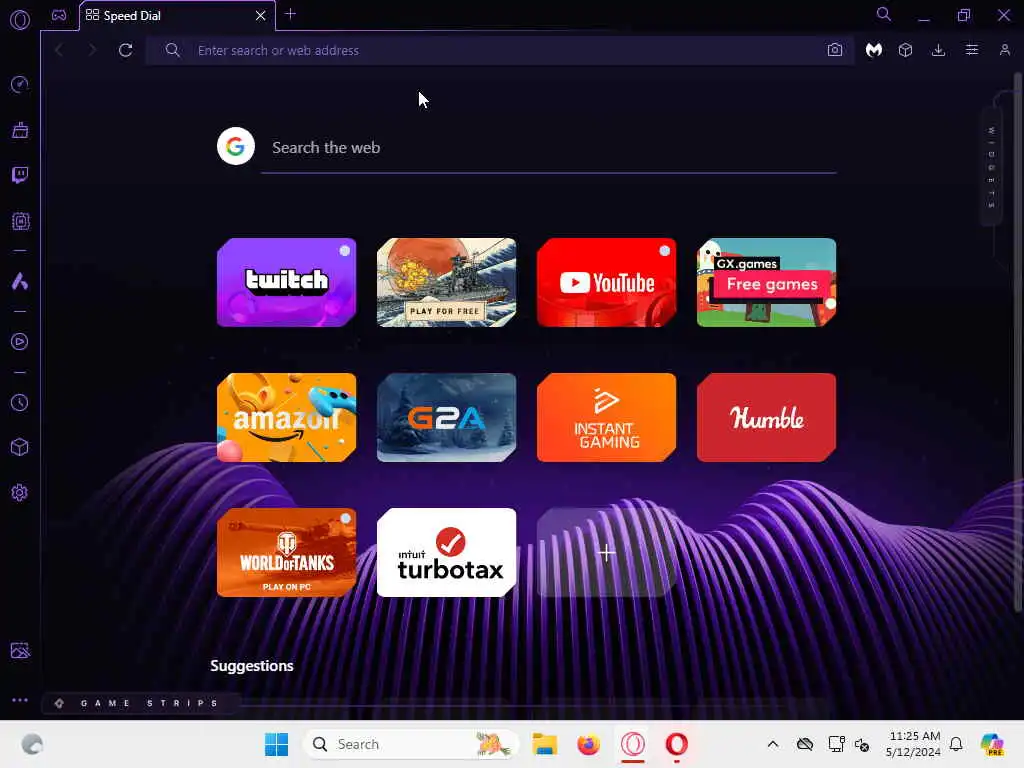Screen dimensions: 1024x768
Task: Open File Explorer from the taskbar
Action: pyautogui.click(x=544, y=744)
